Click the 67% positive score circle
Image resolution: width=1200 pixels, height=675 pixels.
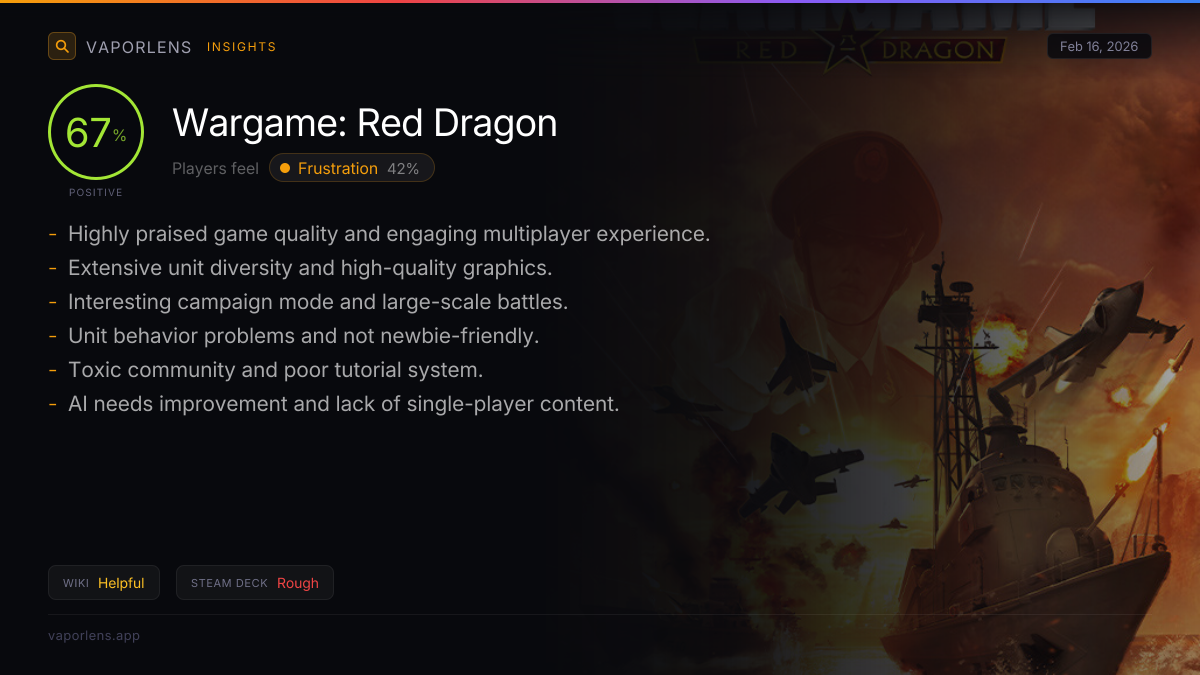[x=96, y=132]
